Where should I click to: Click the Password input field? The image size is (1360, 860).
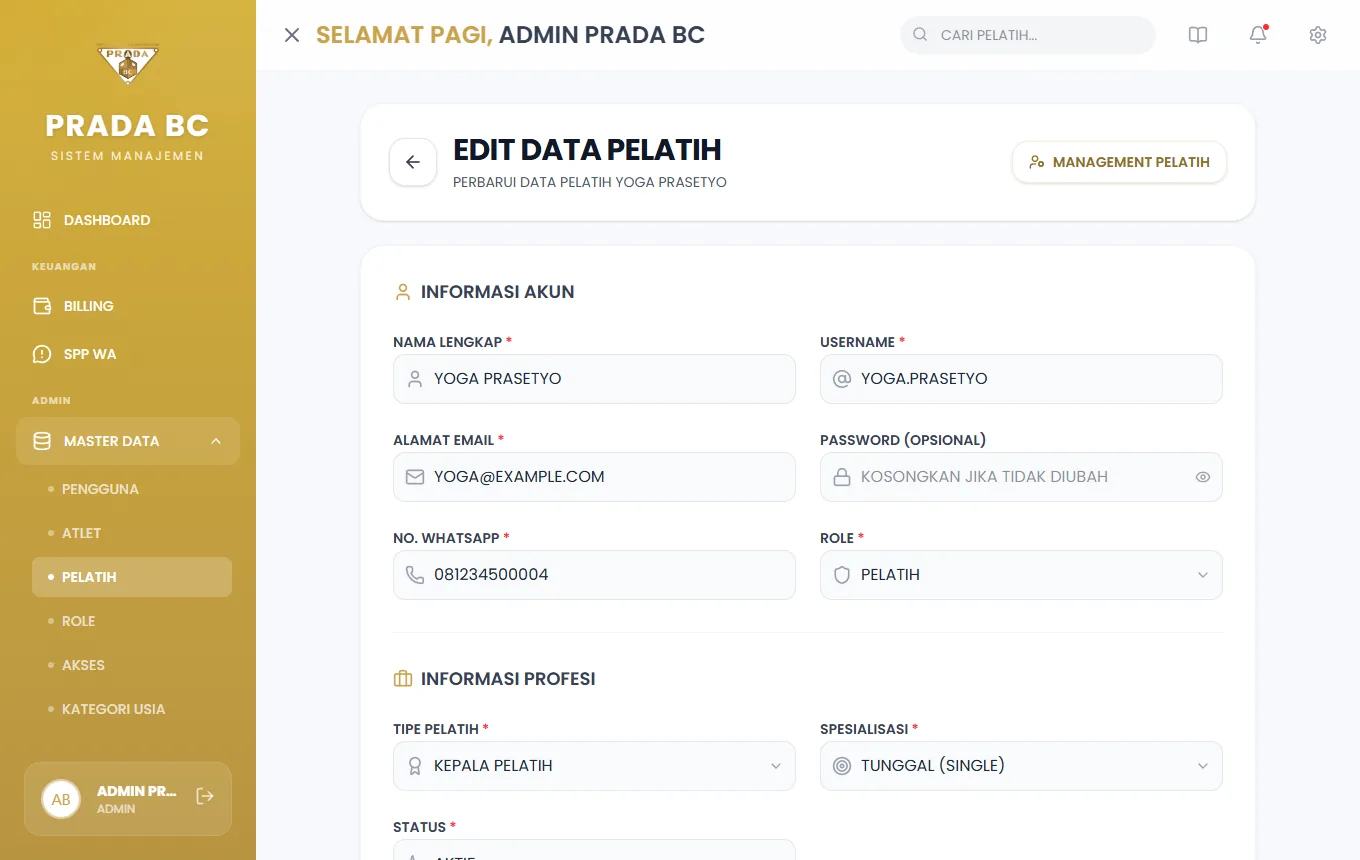pos(1021,477)
